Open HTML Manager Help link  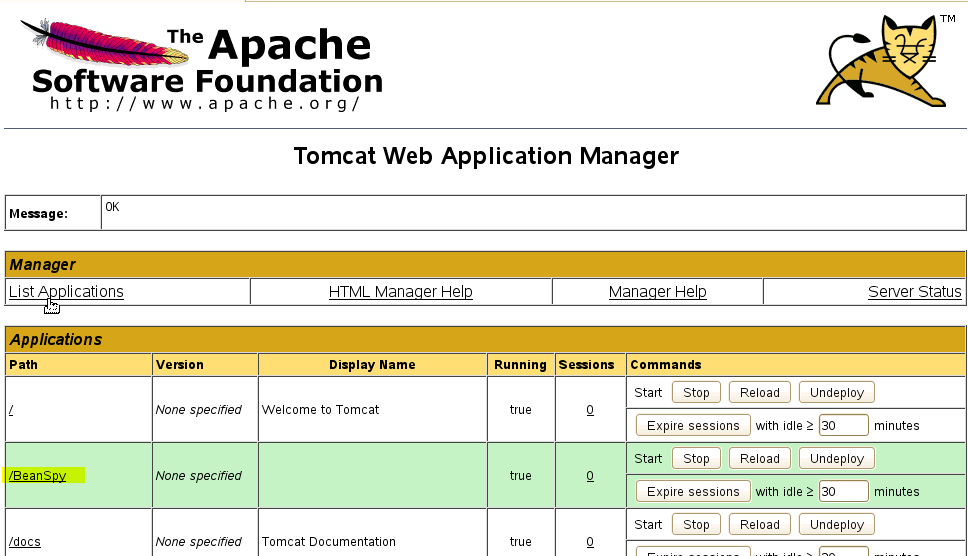tap(401, 291)
